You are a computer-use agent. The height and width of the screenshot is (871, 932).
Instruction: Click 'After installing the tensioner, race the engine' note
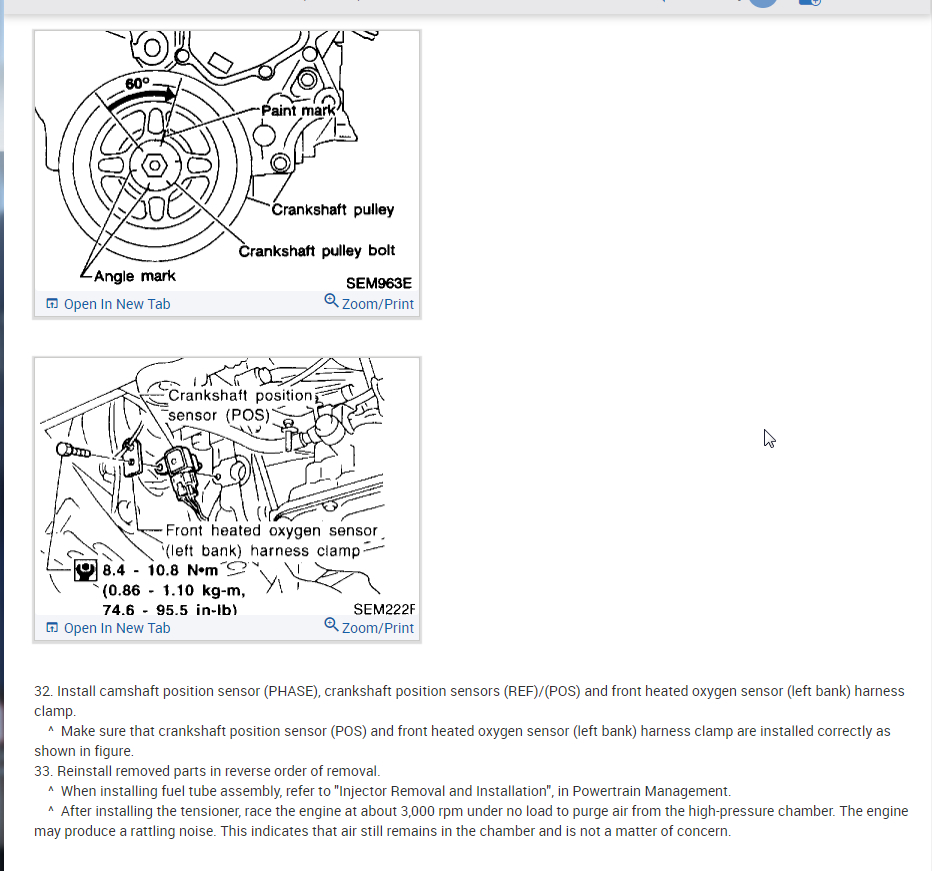point(471,821)
